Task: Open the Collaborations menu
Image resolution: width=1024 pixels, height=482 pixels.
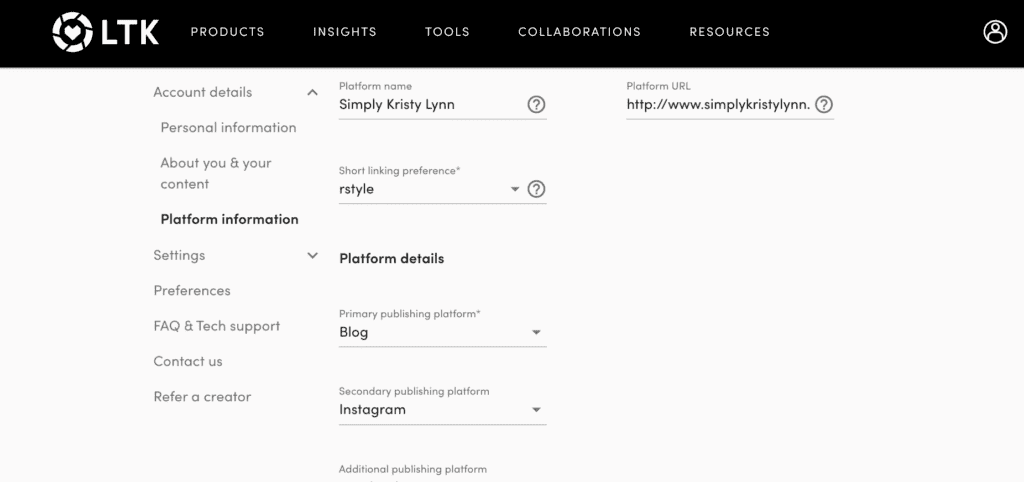Action: point(579,32)
